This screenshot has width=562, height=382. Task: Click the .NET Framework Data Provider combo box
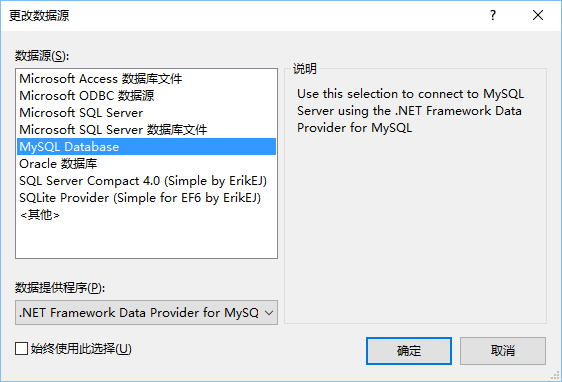pos(146,313)
